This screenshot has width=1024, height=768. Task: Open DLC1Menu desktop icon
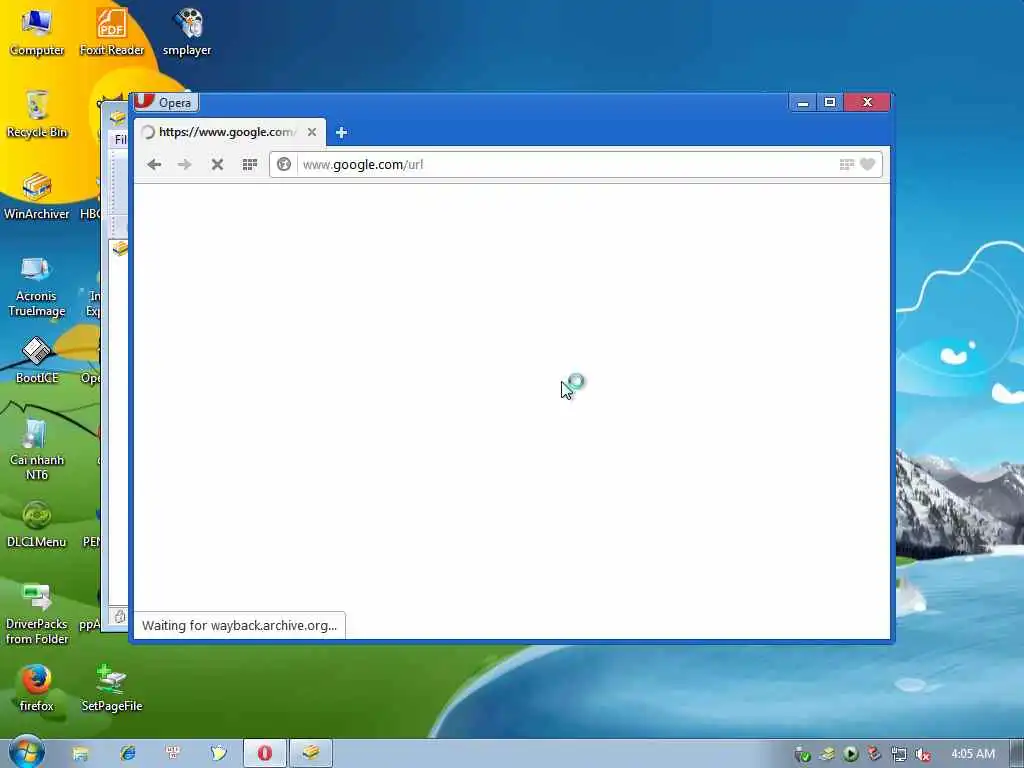click(37, 524)
